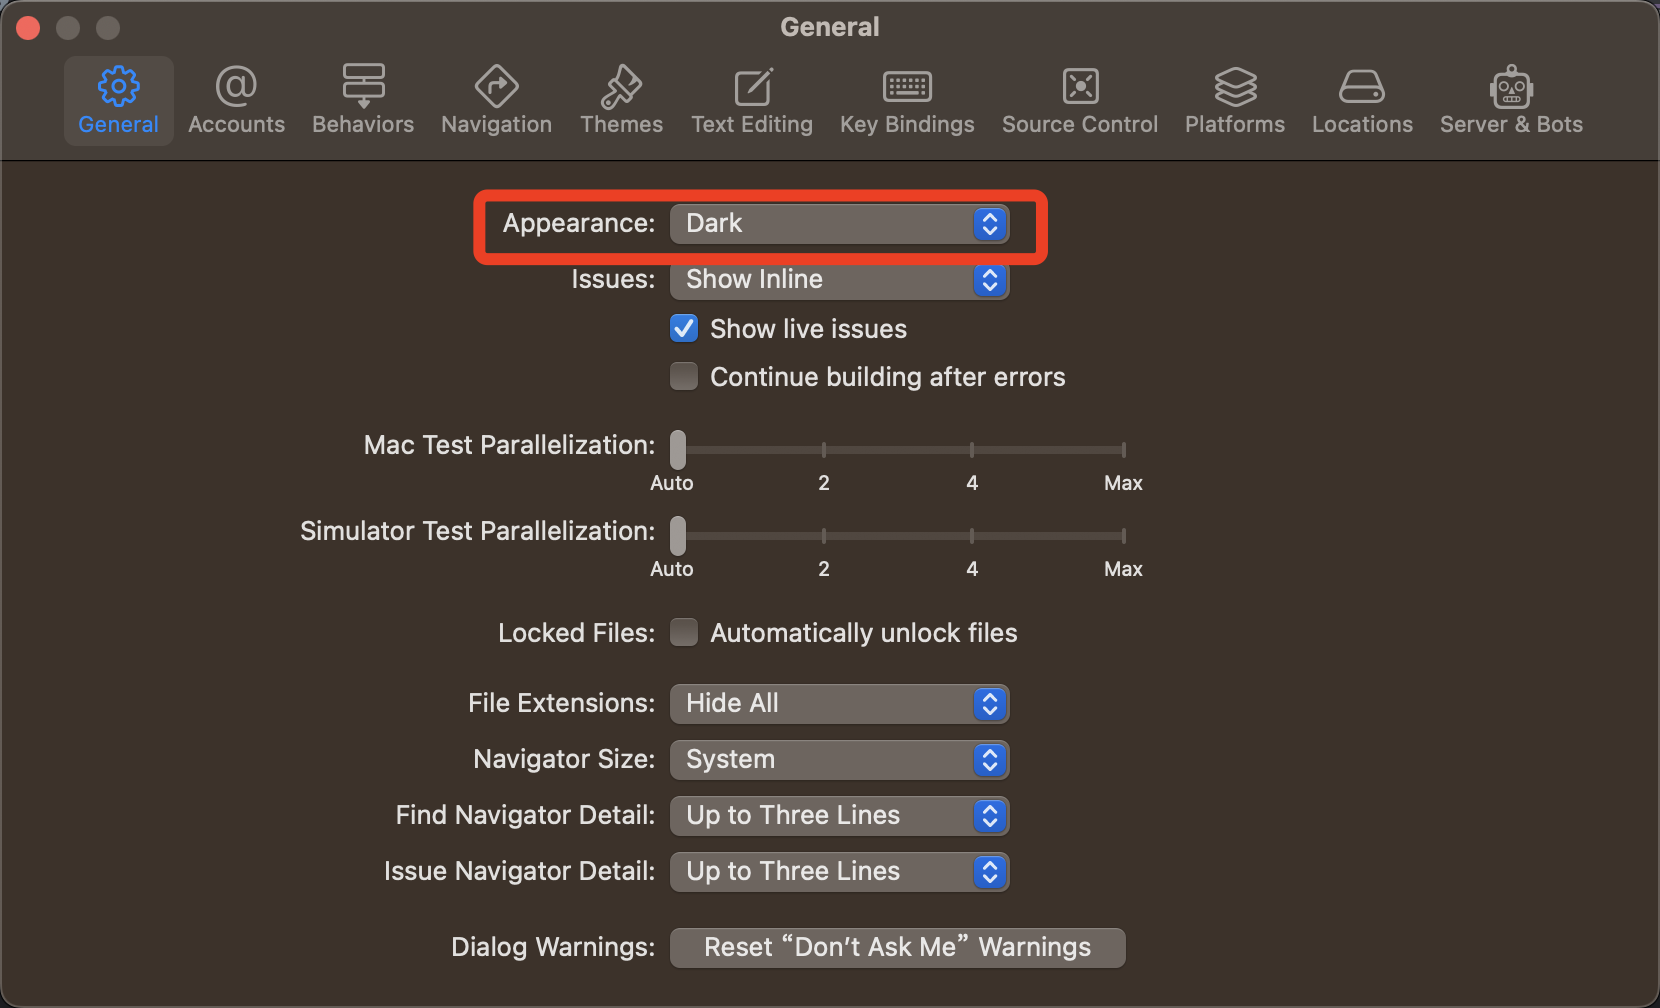This screenshot has width=1660, height=1008.
Task: Open the Issues Show Inline dropdown
Action: tap(839, 279)
